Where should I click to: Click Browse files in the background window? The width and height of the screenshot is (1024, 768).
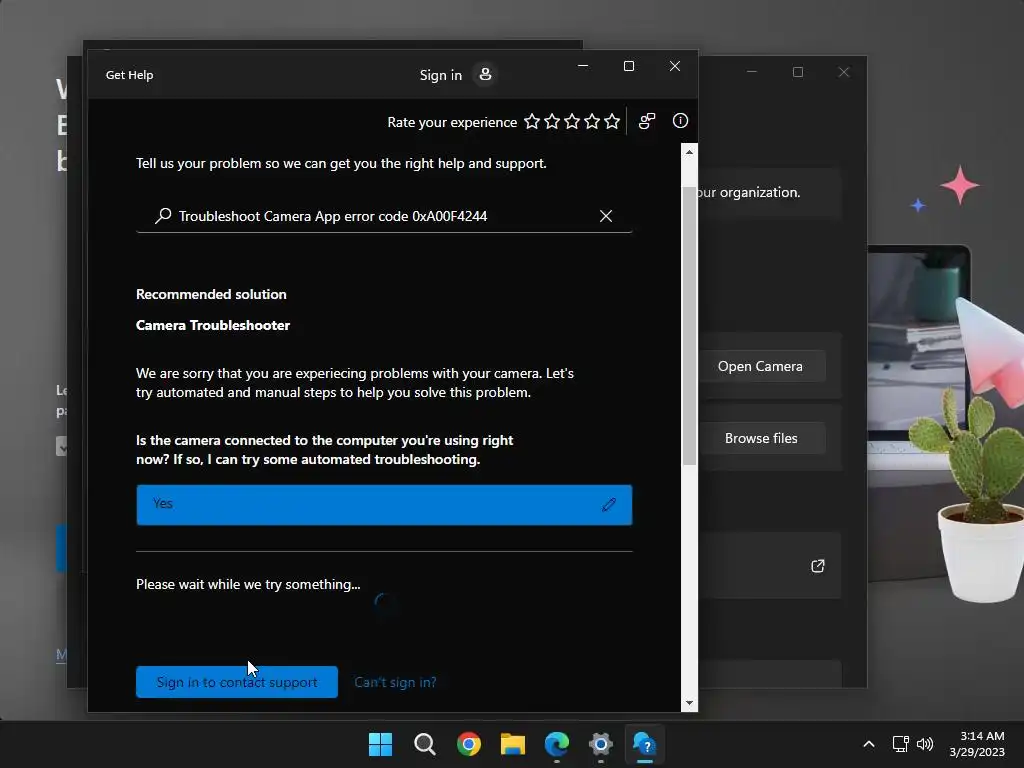pyautogui.click(x=761, y=438)
